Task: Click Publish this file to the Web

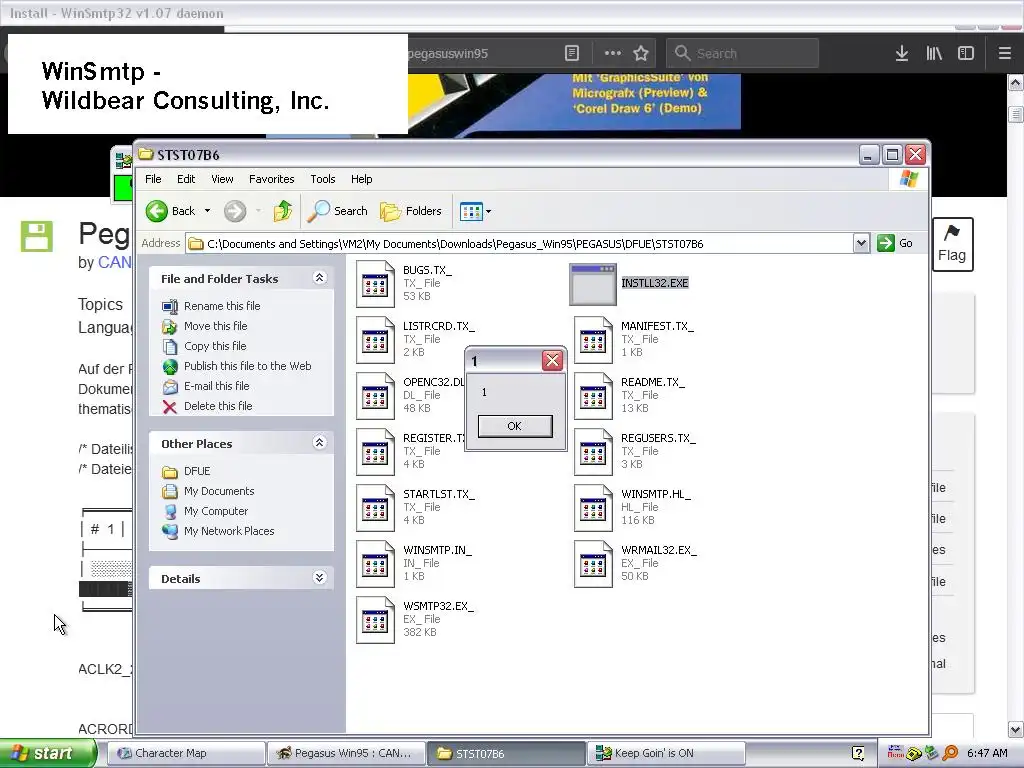Action: pos(248,366)
